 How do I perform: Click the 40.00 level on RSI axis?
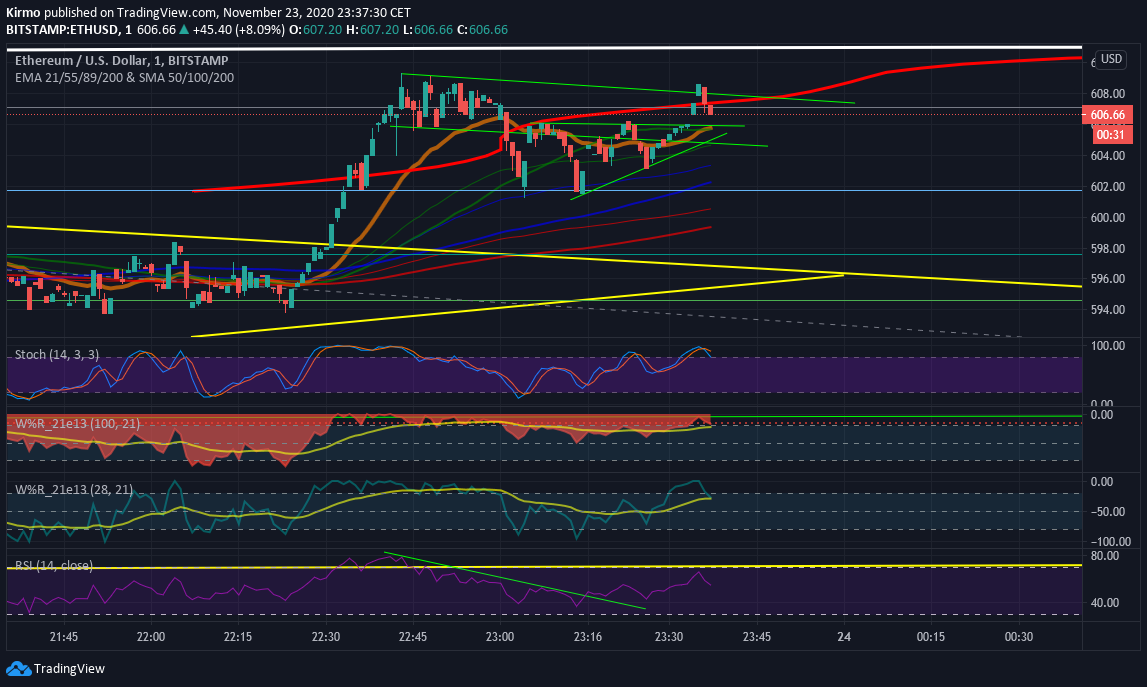coord(1105,603)
